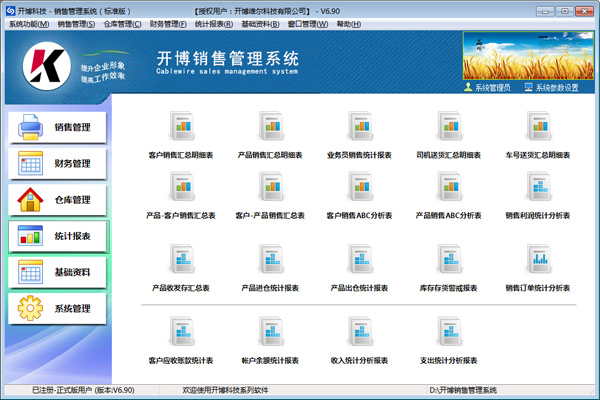Select the 统计报表 sidebar button

click(x=57, y=236)
